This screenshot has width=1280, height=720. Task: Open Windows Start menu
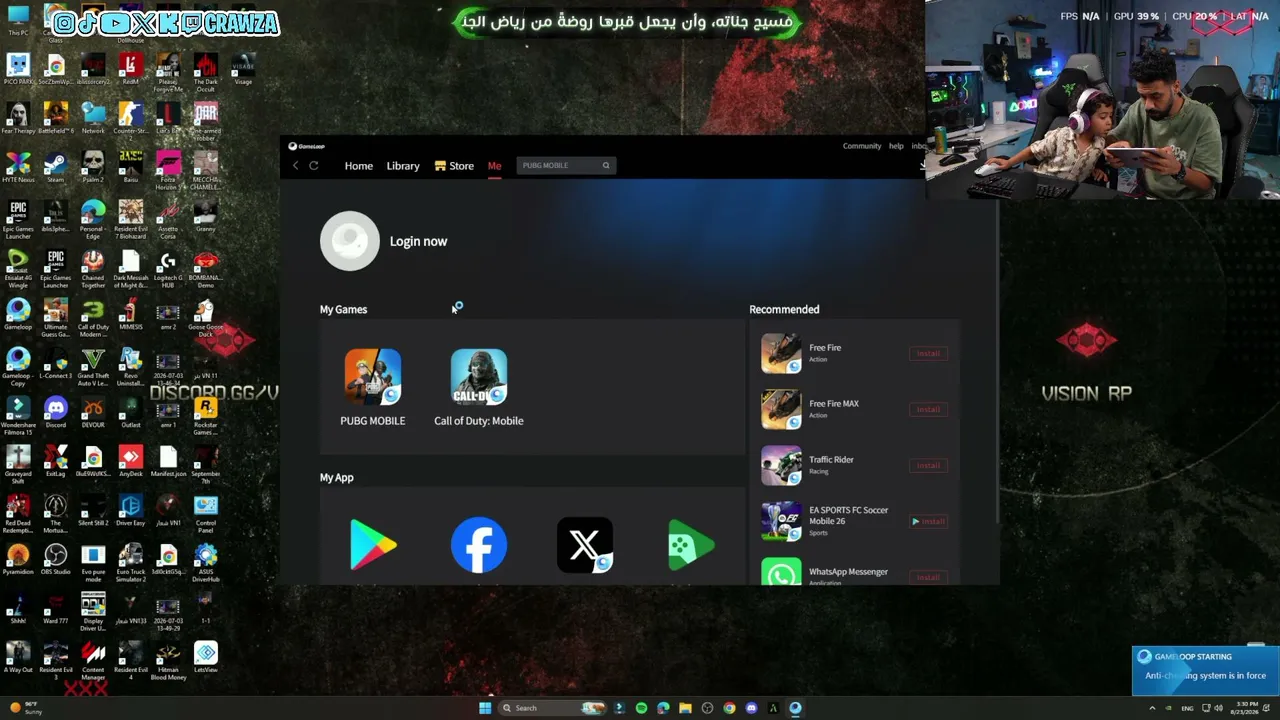pyautogui.click(x=485, y=708)
